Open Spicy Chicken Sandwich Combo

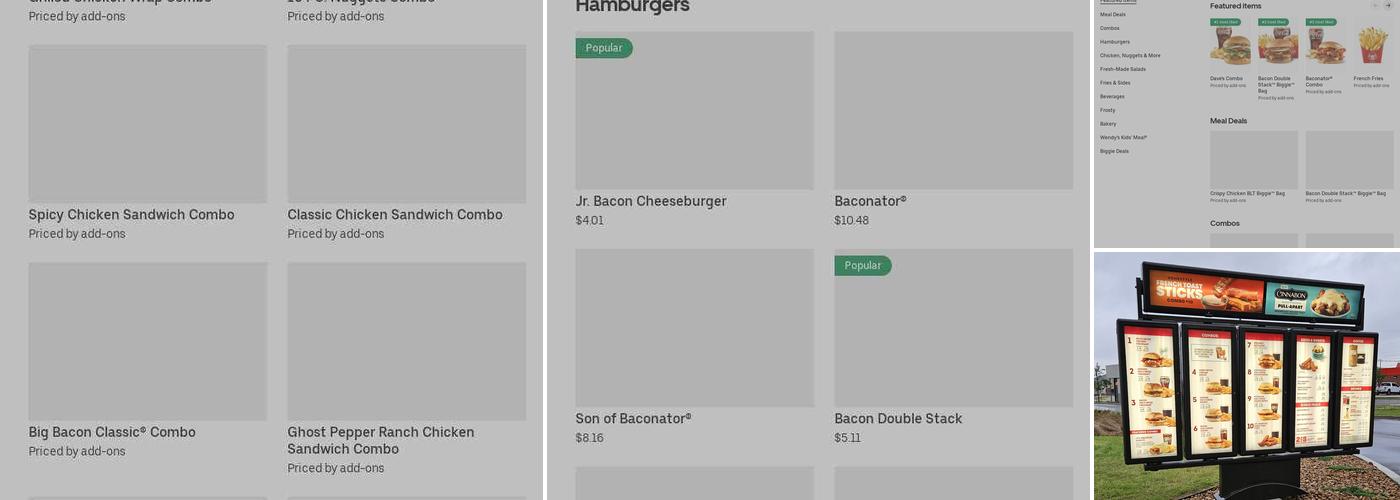(147, 124)
